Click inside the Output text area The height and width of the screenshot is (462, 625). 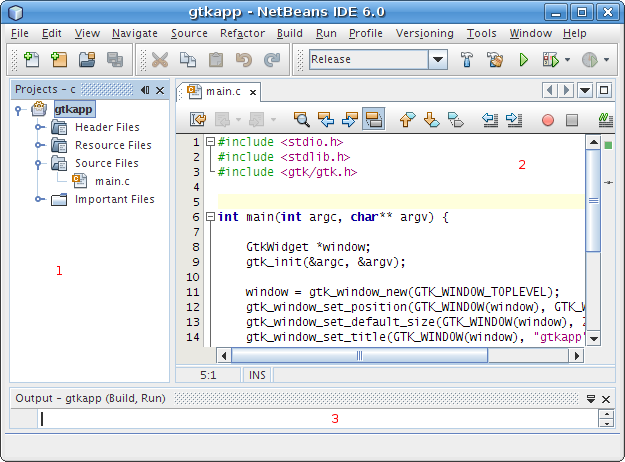(318, 419)
